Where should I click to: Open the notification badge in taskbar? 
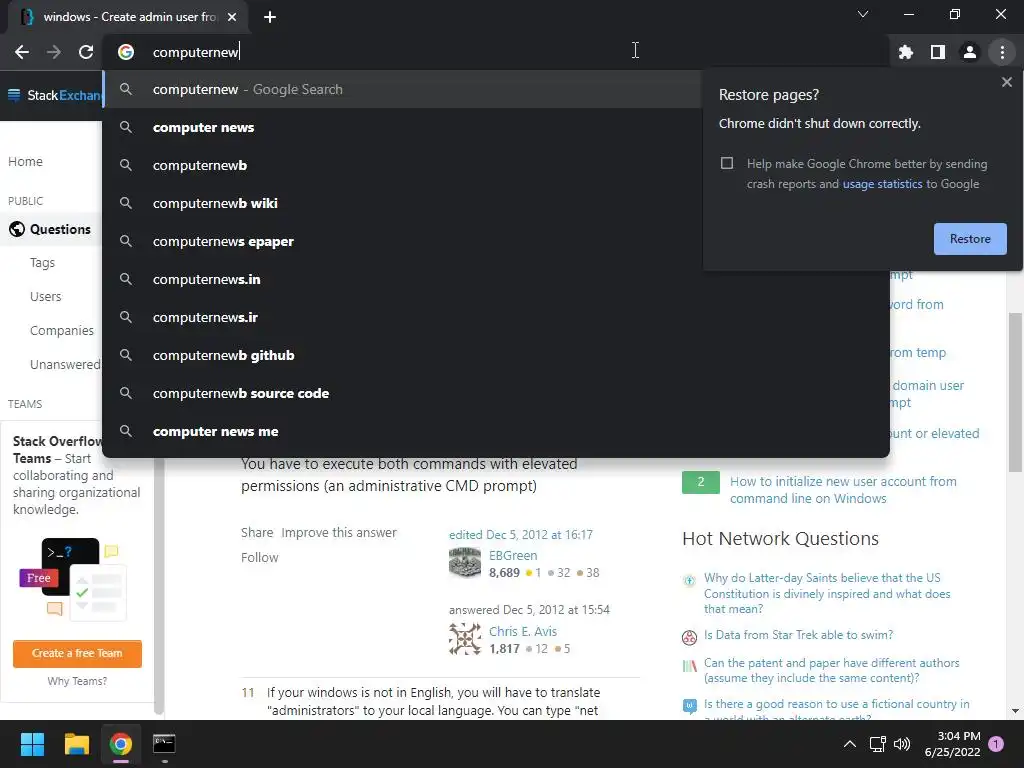pos(996,744)
